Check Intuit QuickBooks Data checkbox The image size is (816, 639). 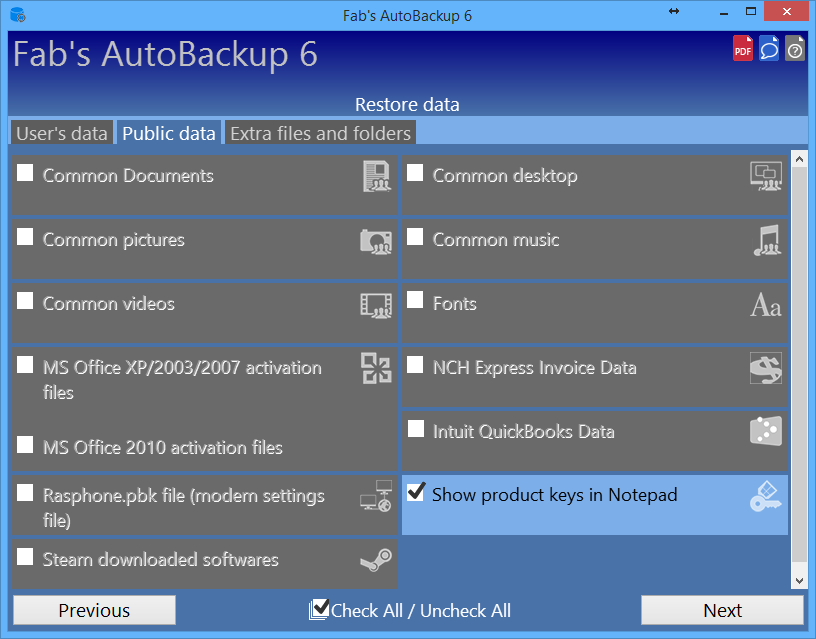(x=416, y=429)
